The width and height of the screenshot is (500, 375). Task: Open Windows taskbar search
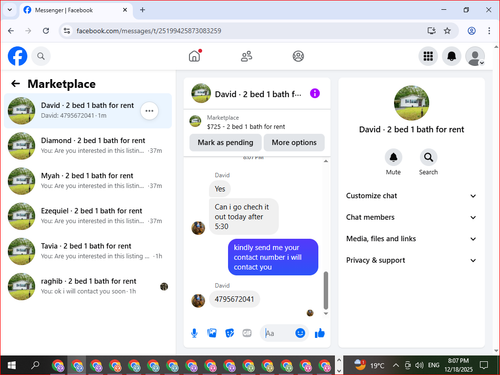[35, 365]
